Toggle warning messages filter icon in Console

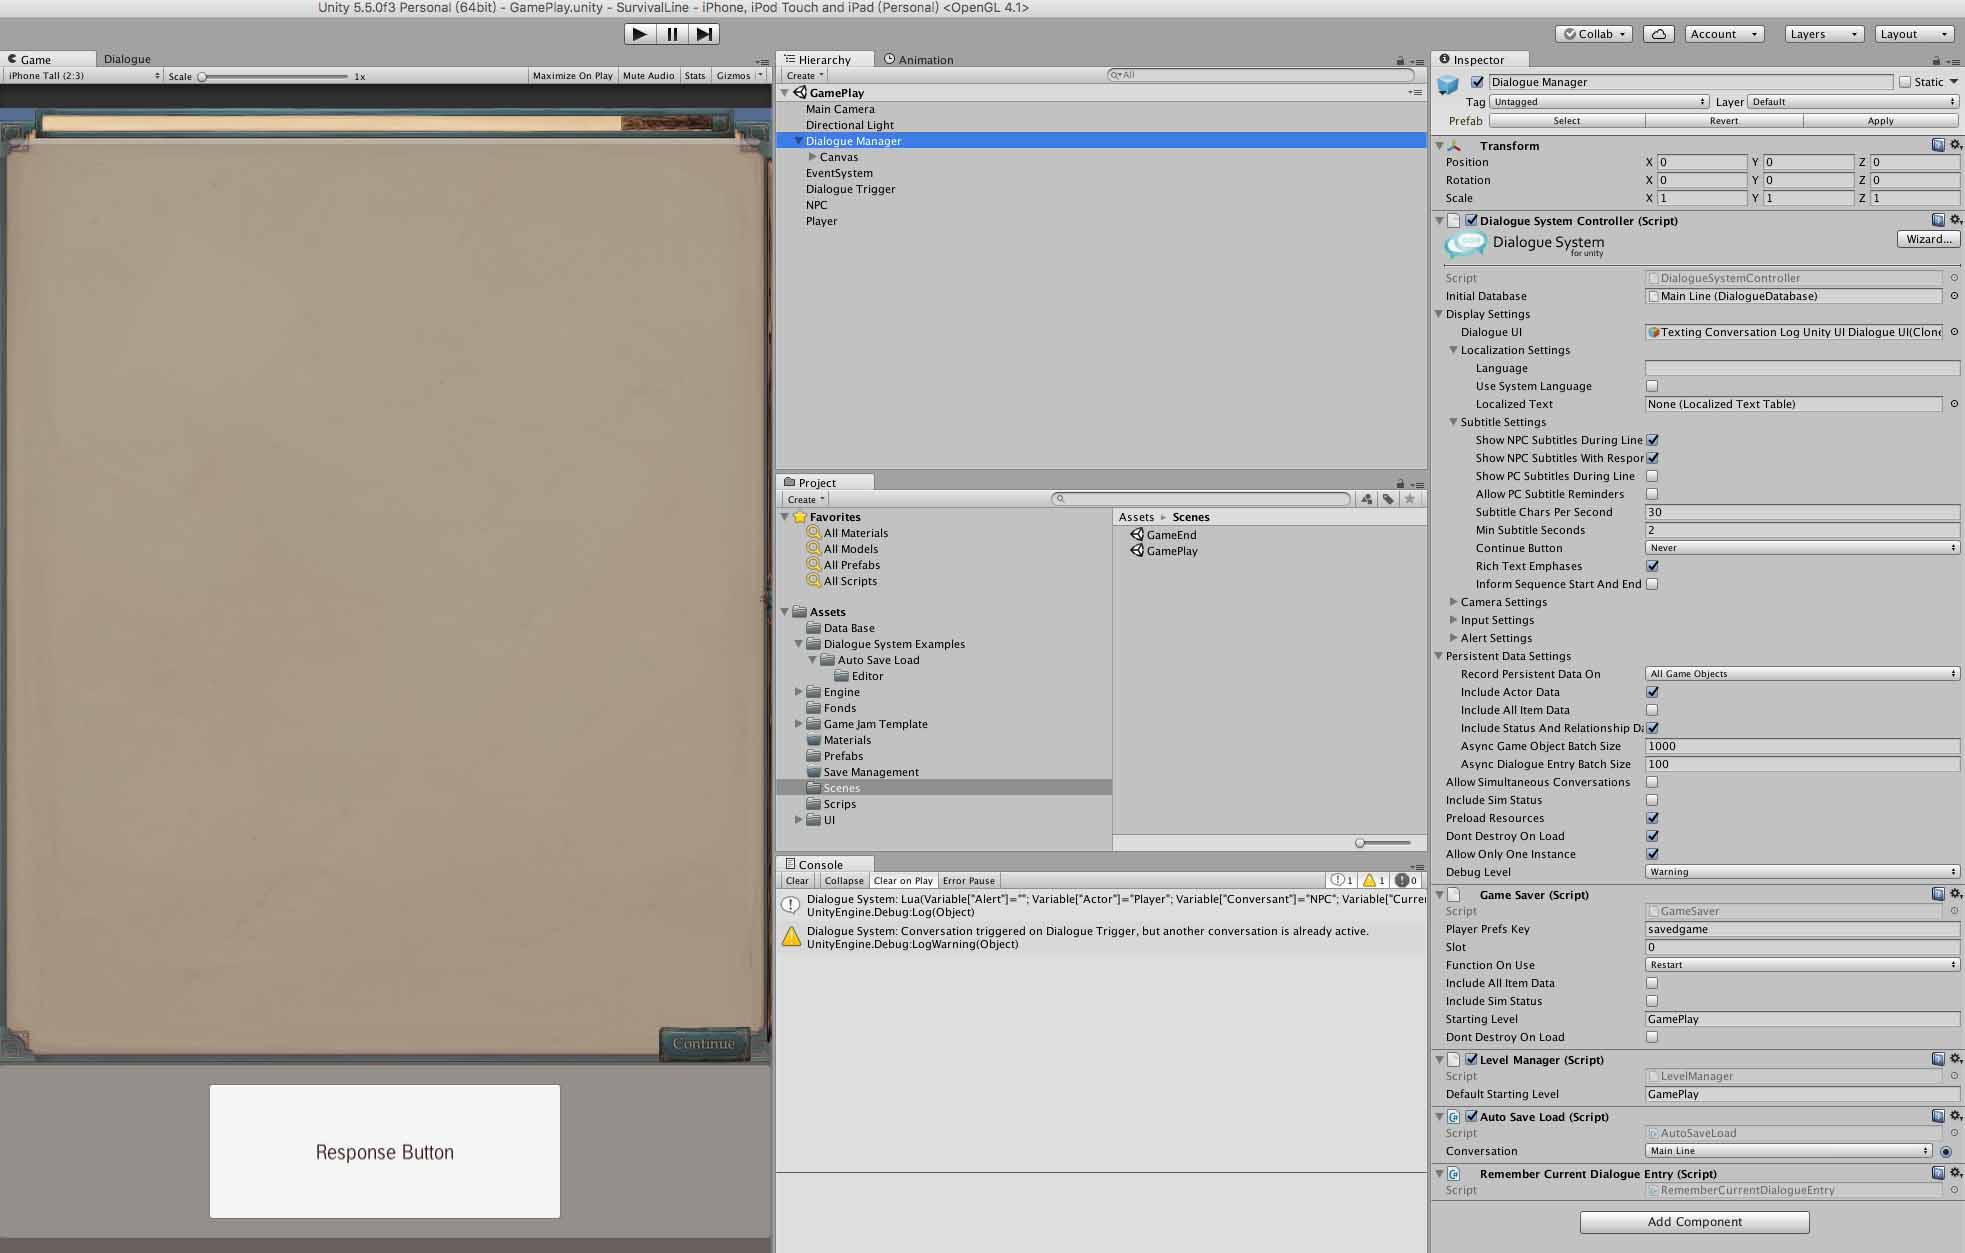click(x=1373, y=881)
